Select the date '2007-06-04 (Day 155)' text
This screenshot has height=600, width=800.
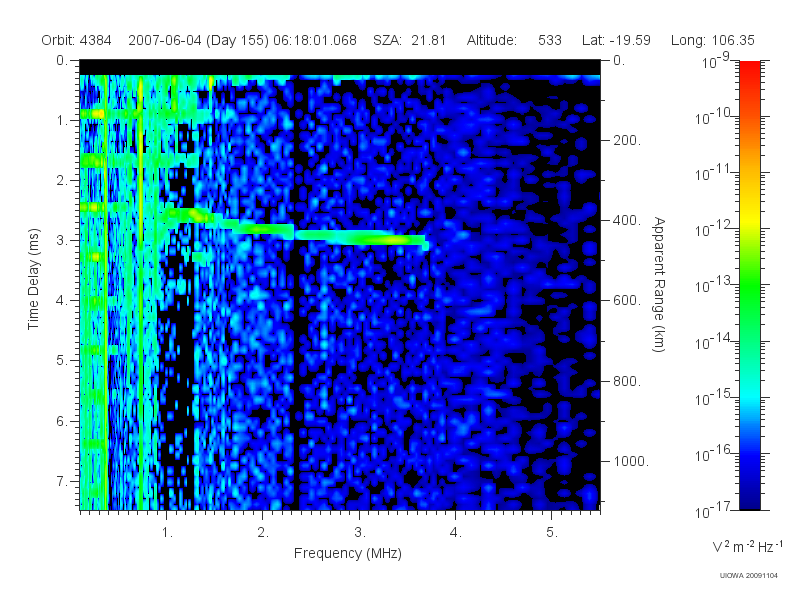[x=199, y=40]
